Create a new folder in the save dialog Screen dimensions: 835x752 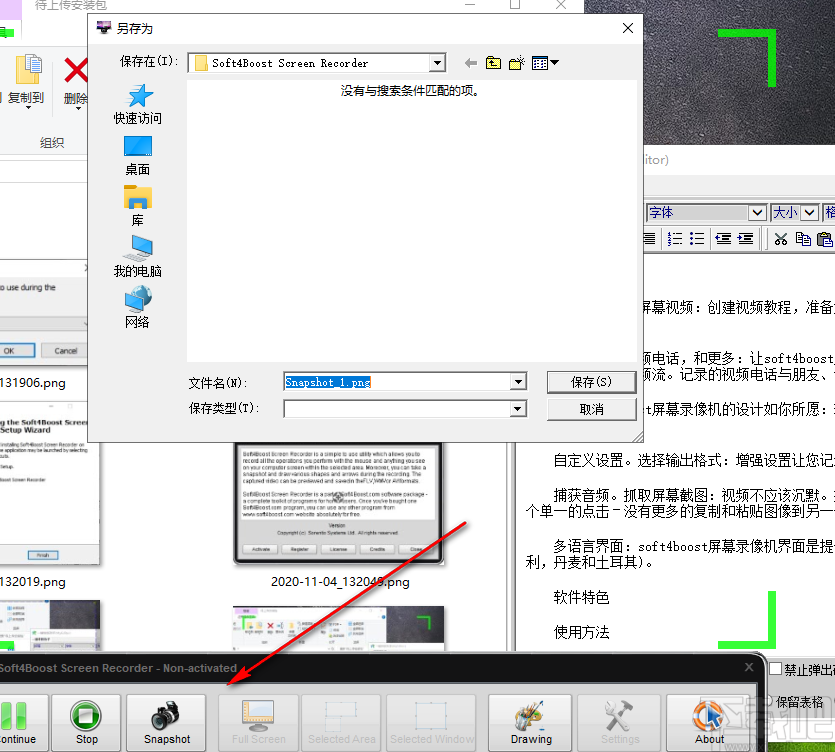coord(517,62)
